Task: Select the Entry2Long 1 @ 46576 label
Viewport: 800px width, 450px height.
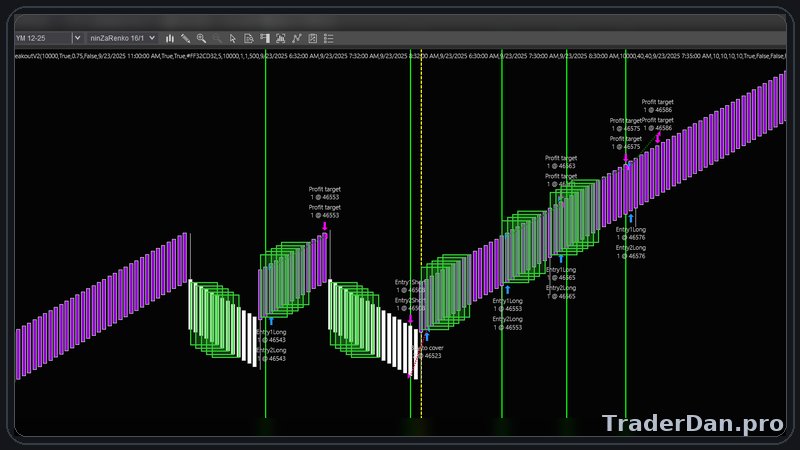Action: point(631,252)
